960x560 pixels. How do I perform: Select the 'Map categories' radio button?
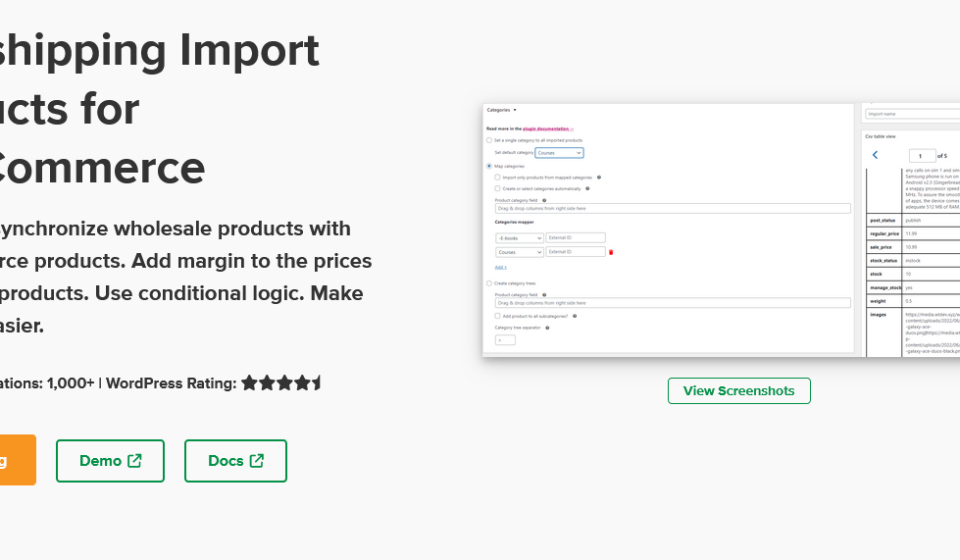coord(489,166)
